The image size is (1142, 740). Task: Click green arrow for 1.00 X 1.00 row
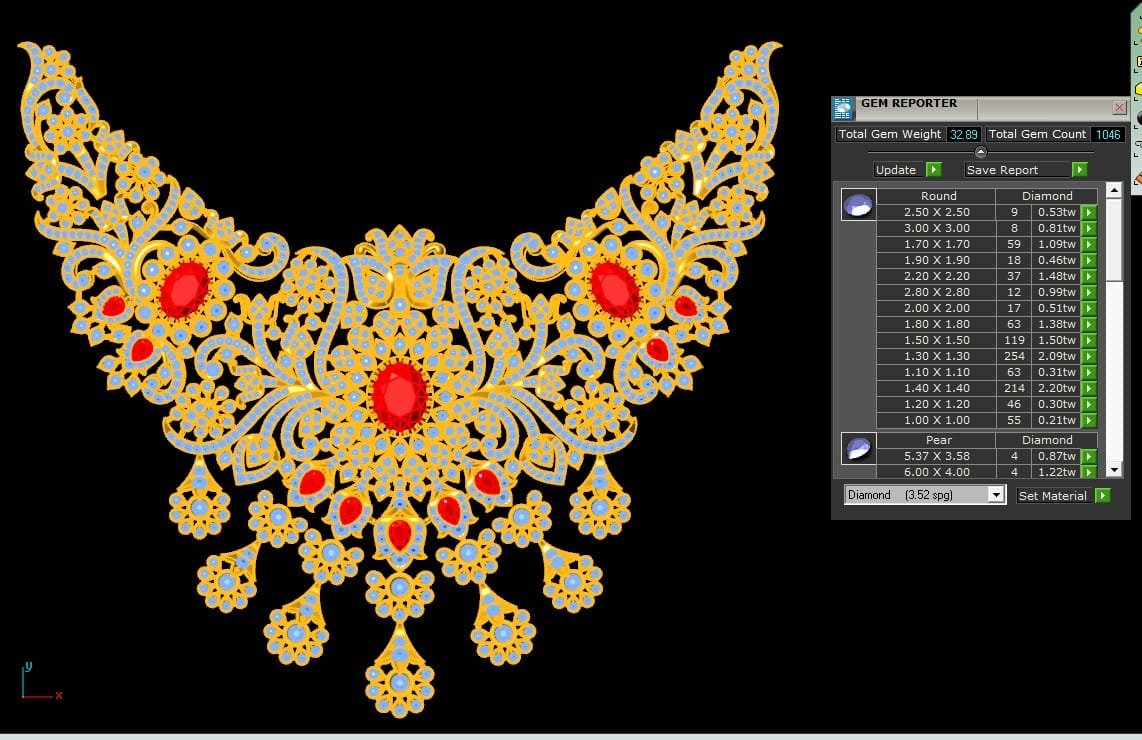click(x=1089, y=420)
